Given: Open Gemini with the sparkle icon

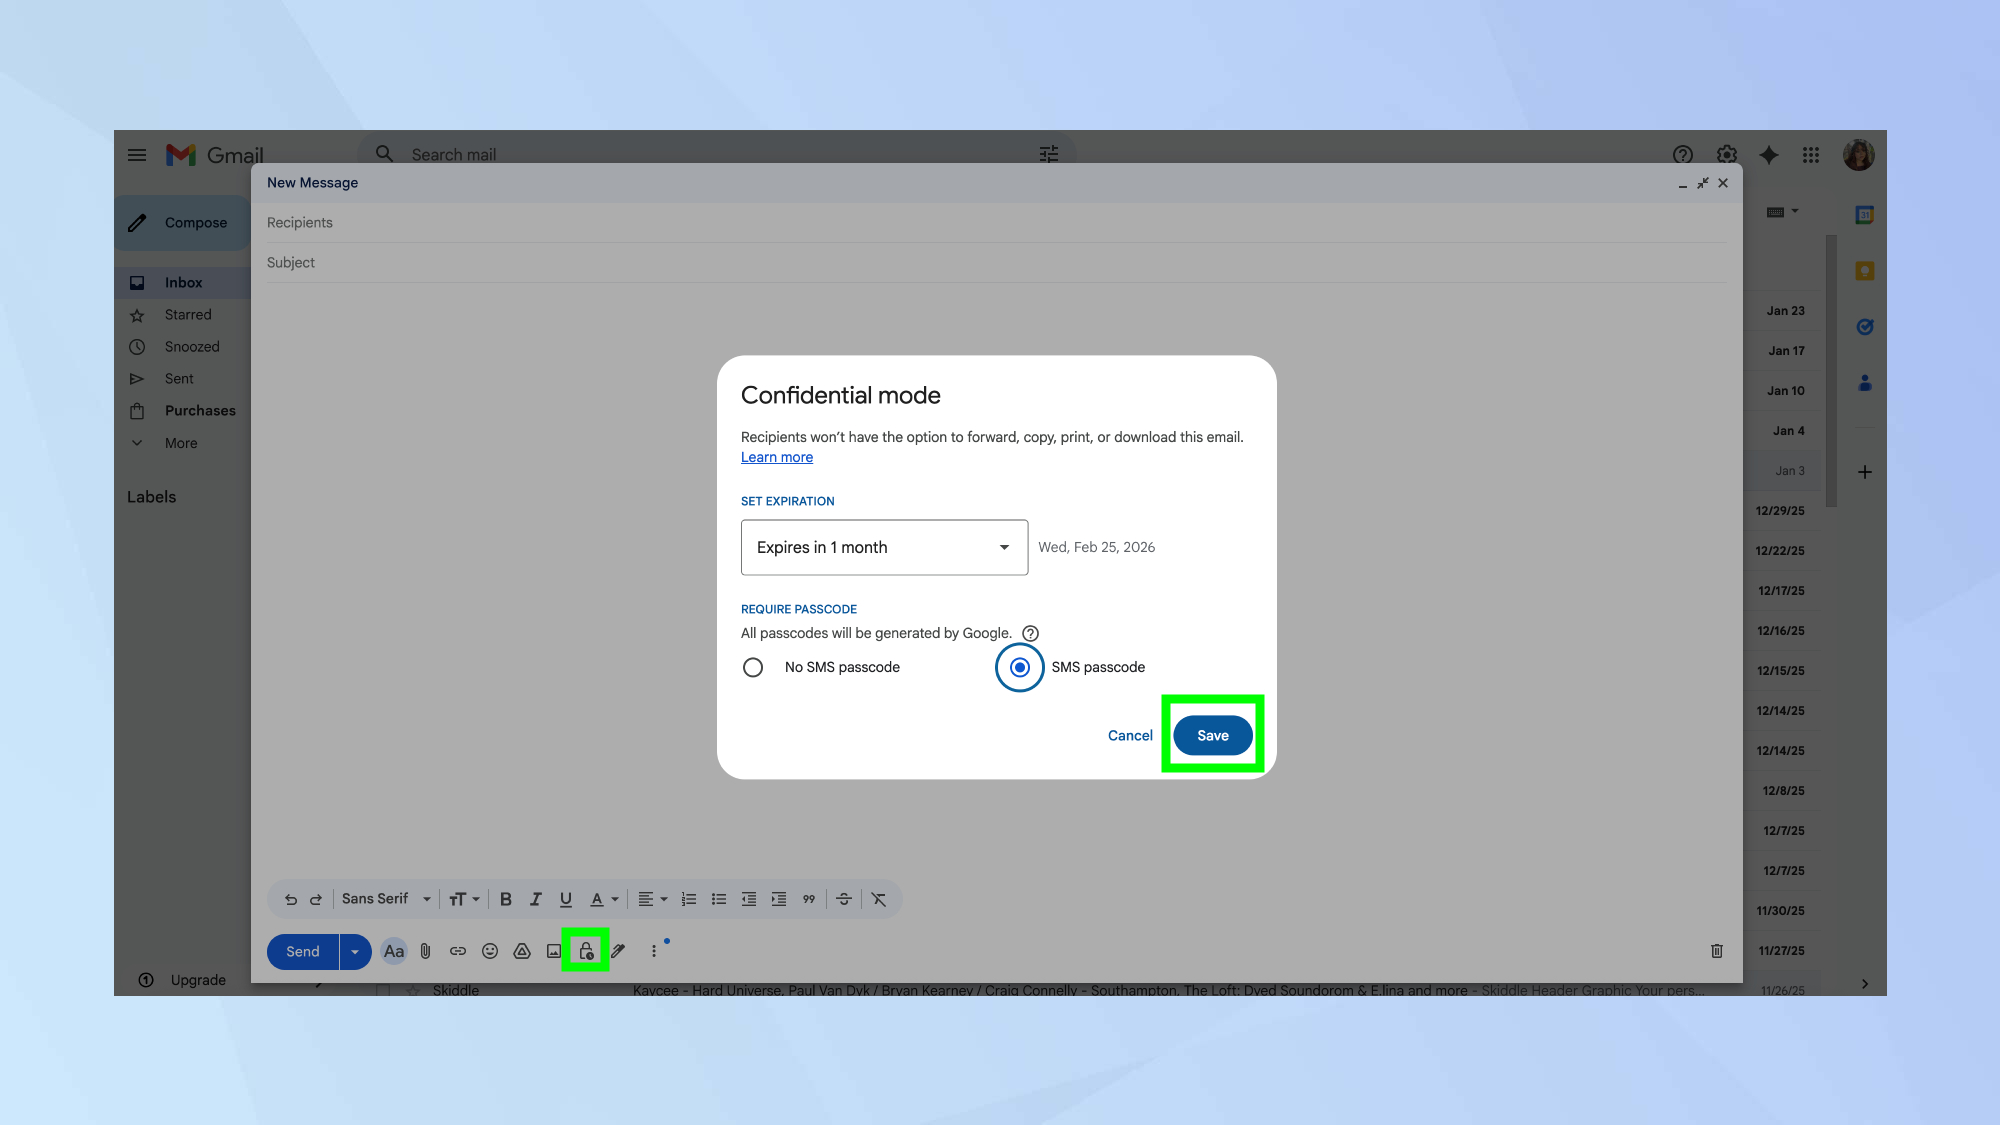Looking at the screenshot, I should point(1768,155).
